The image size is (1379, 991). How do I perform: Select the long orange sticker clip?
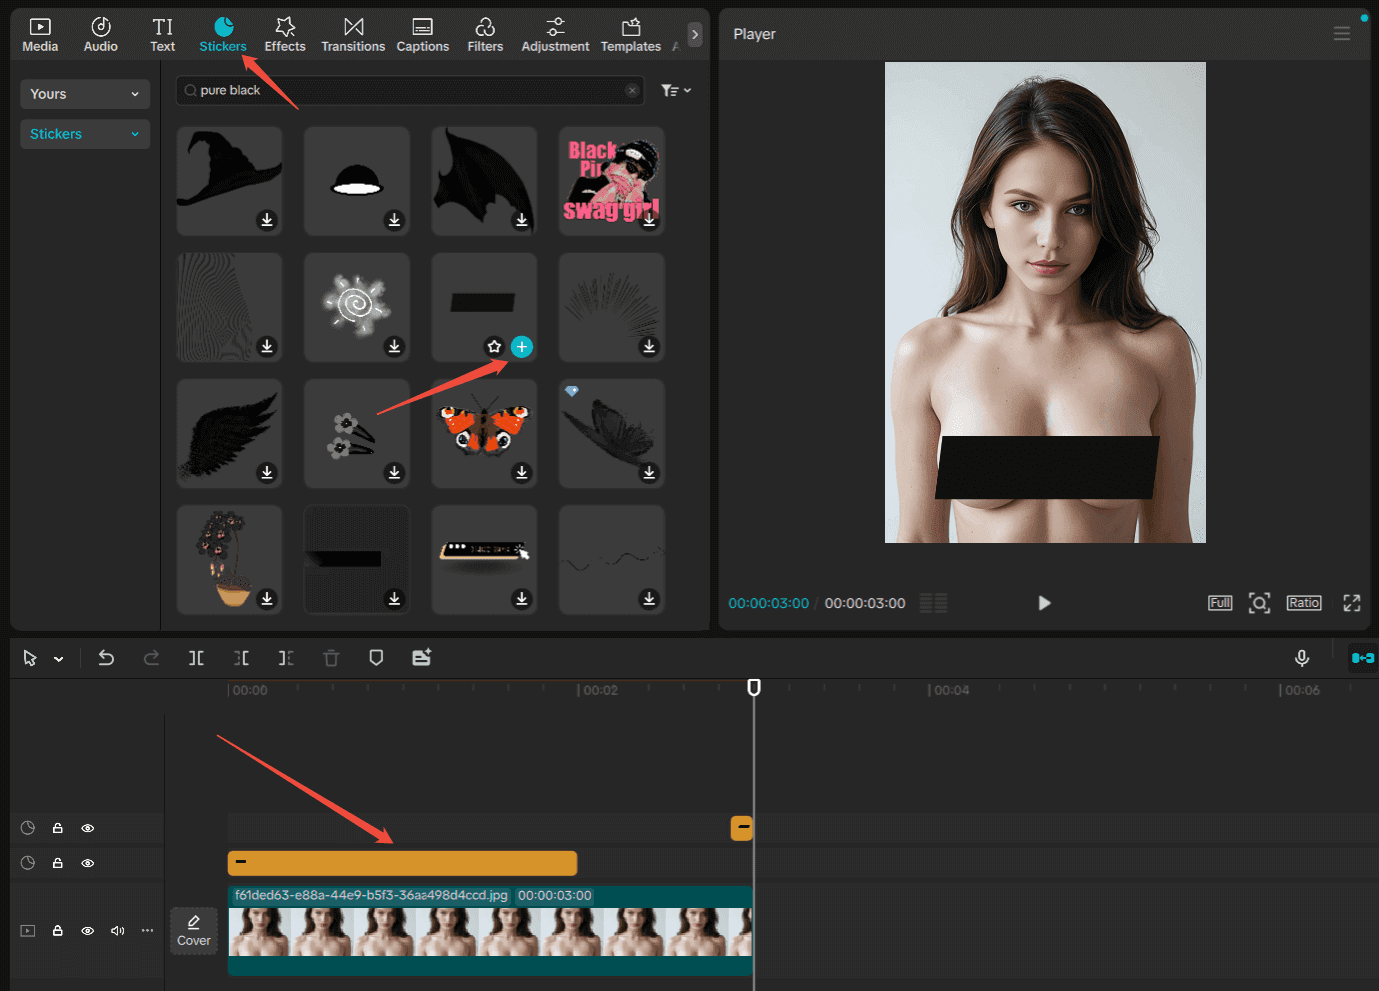pyautogui.click(x=402, y=863)
